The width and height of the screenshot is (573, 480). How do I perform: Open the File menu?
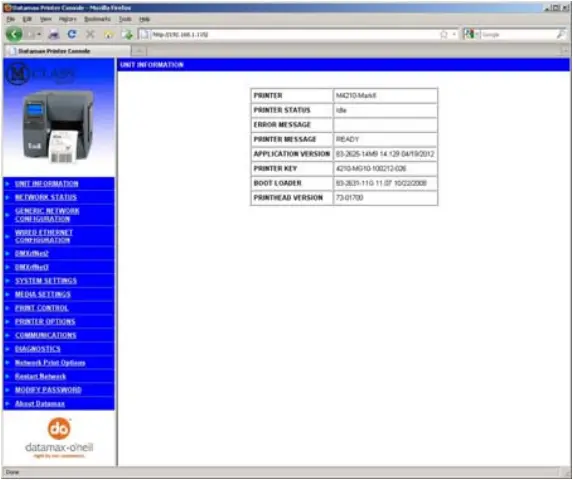tap(11, 19)
